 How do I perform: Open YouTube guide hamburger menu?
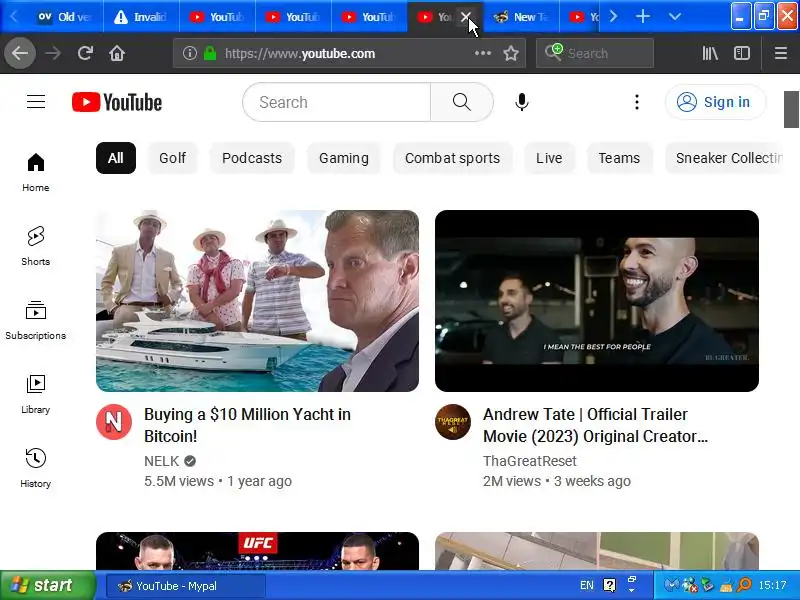point(36,102)
